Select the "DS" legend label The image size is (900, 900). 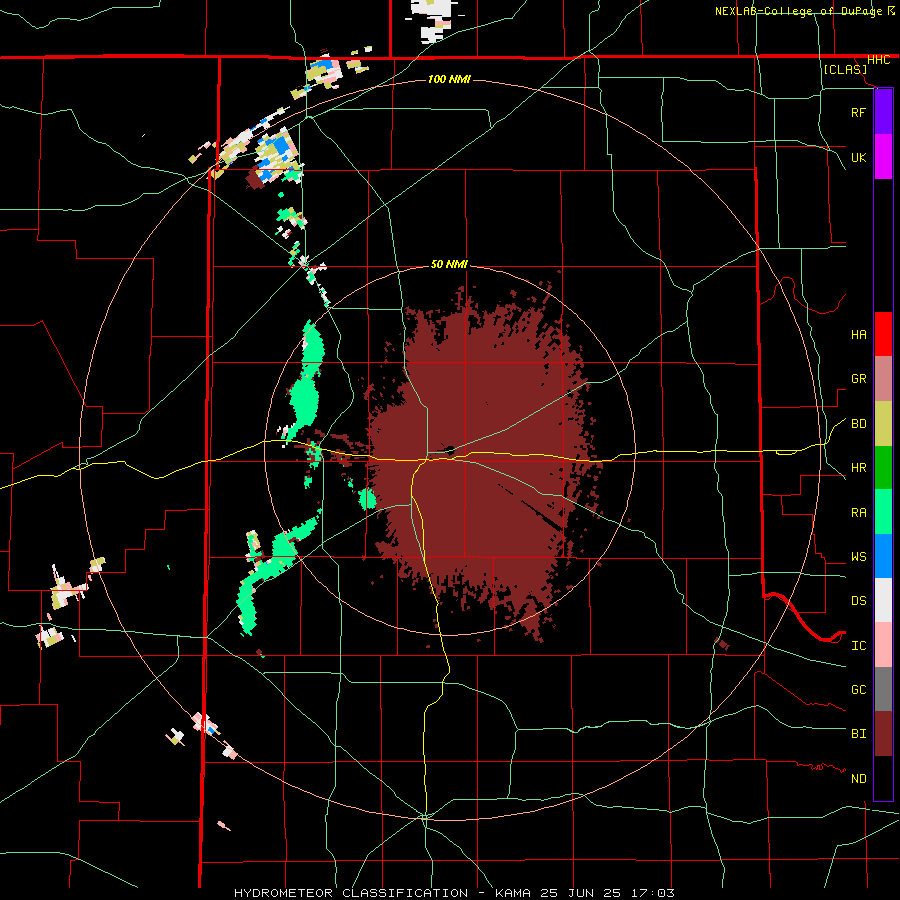pos(859,601)
